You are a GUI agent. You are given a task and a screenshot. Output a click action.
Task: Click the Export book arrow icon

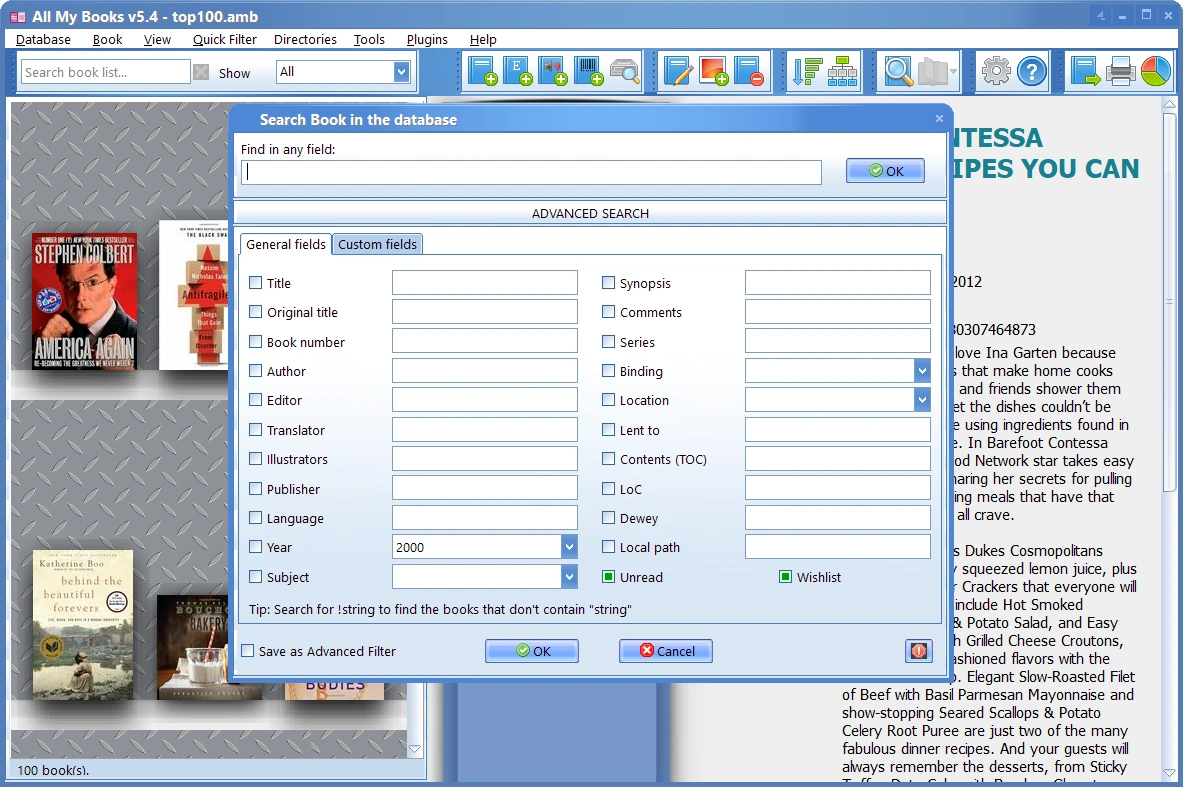(1085, 72)
